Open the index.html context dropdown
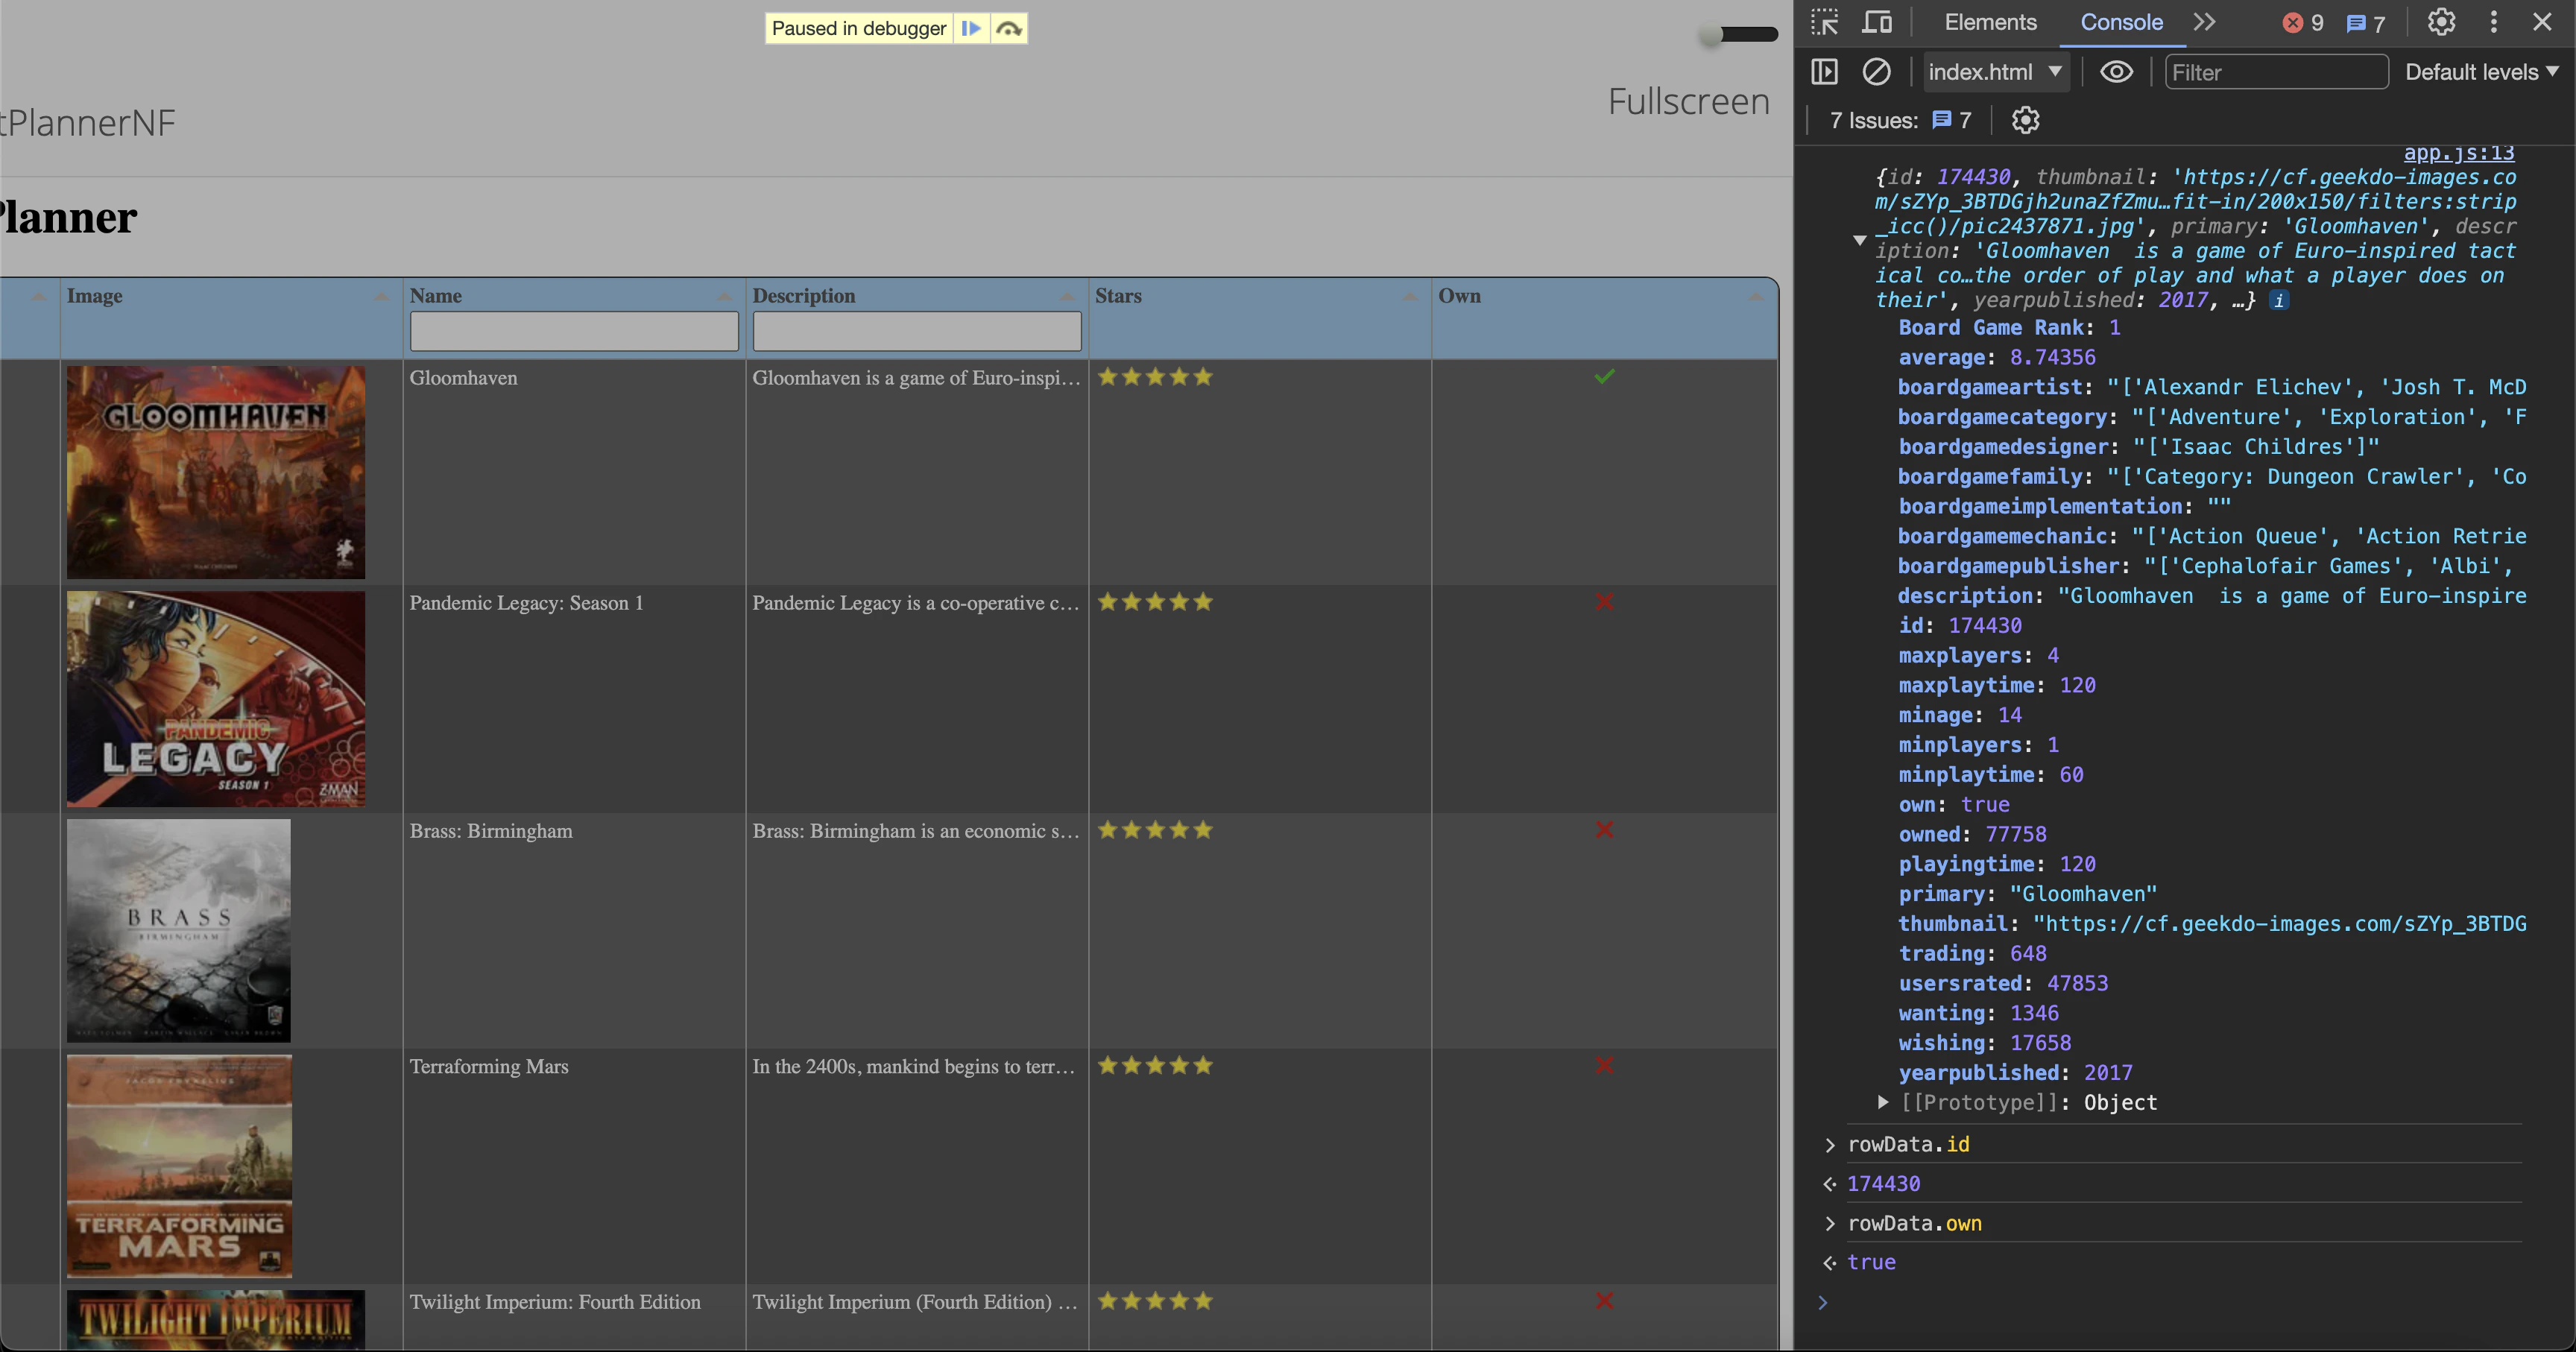 (1995, 72)
